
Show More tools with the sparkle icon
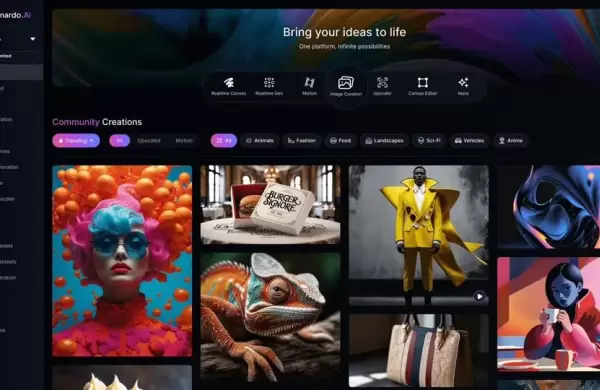(x=463, y=86)
